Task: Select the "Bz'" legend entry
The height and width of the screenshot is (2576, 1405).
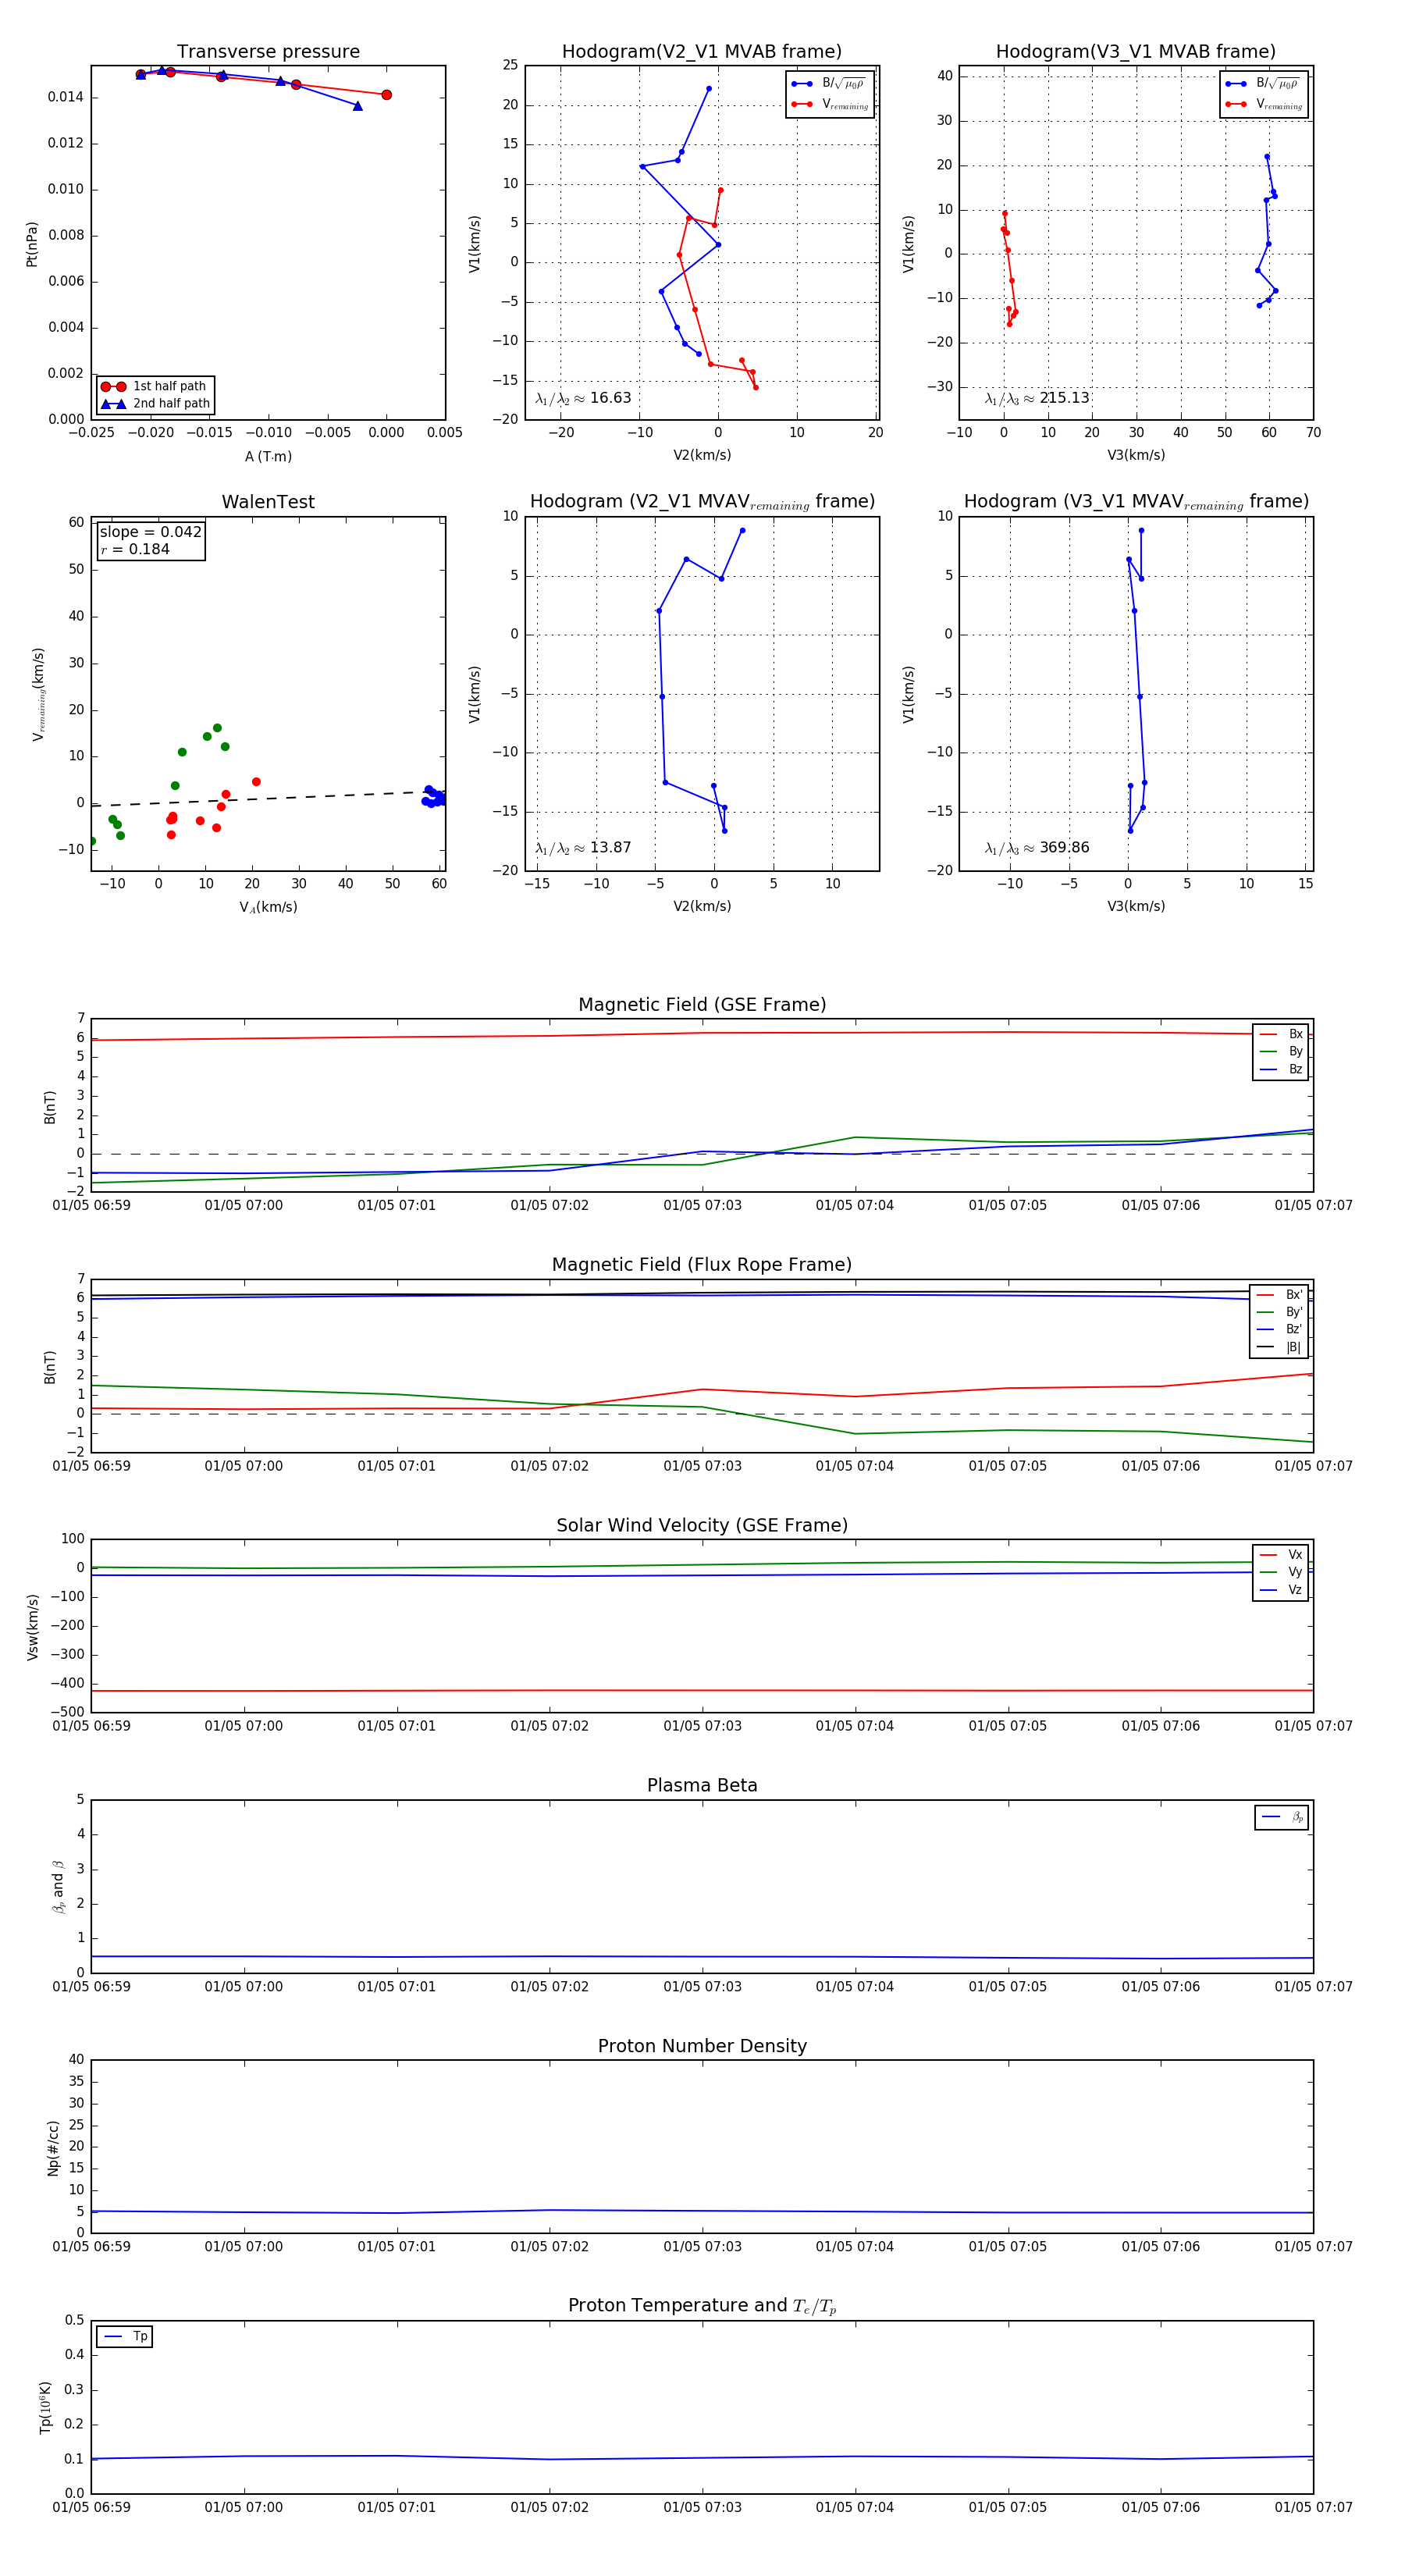Action: tap(1279, 1329)
